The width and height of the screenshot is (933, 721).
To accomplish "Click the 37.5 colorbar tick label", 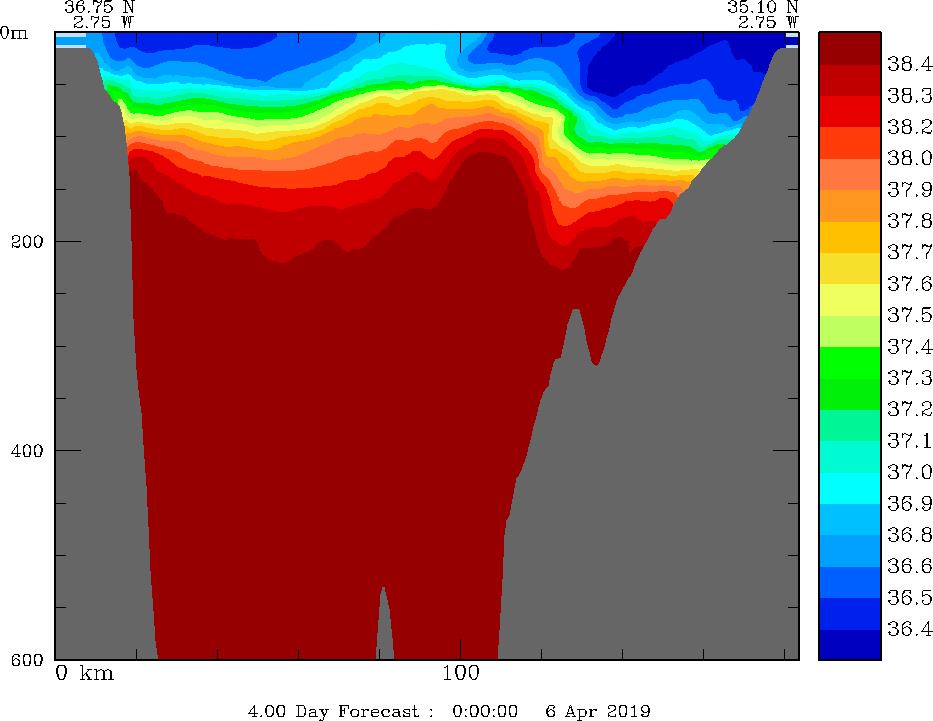I will tap(909, 315).
